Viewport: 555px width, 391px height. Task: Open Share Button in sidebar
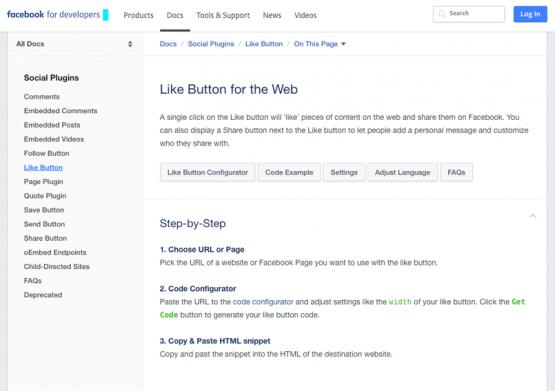[45, 238]
